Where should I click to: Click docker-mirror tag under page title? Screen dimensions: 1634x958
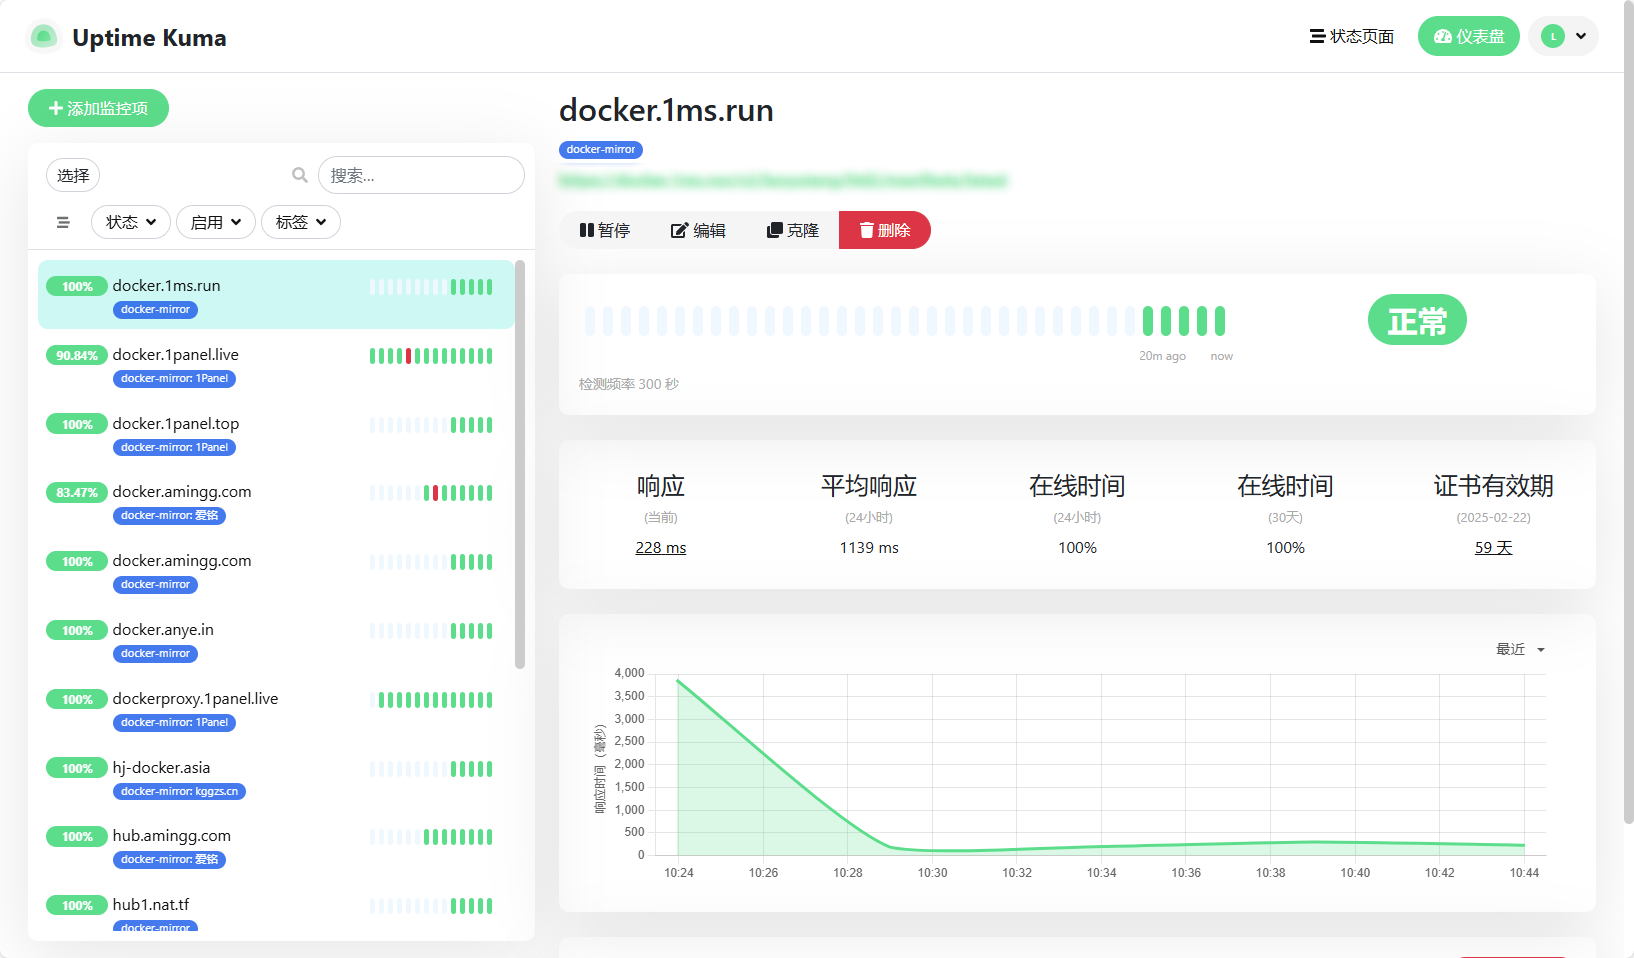(x=600, y=149)
